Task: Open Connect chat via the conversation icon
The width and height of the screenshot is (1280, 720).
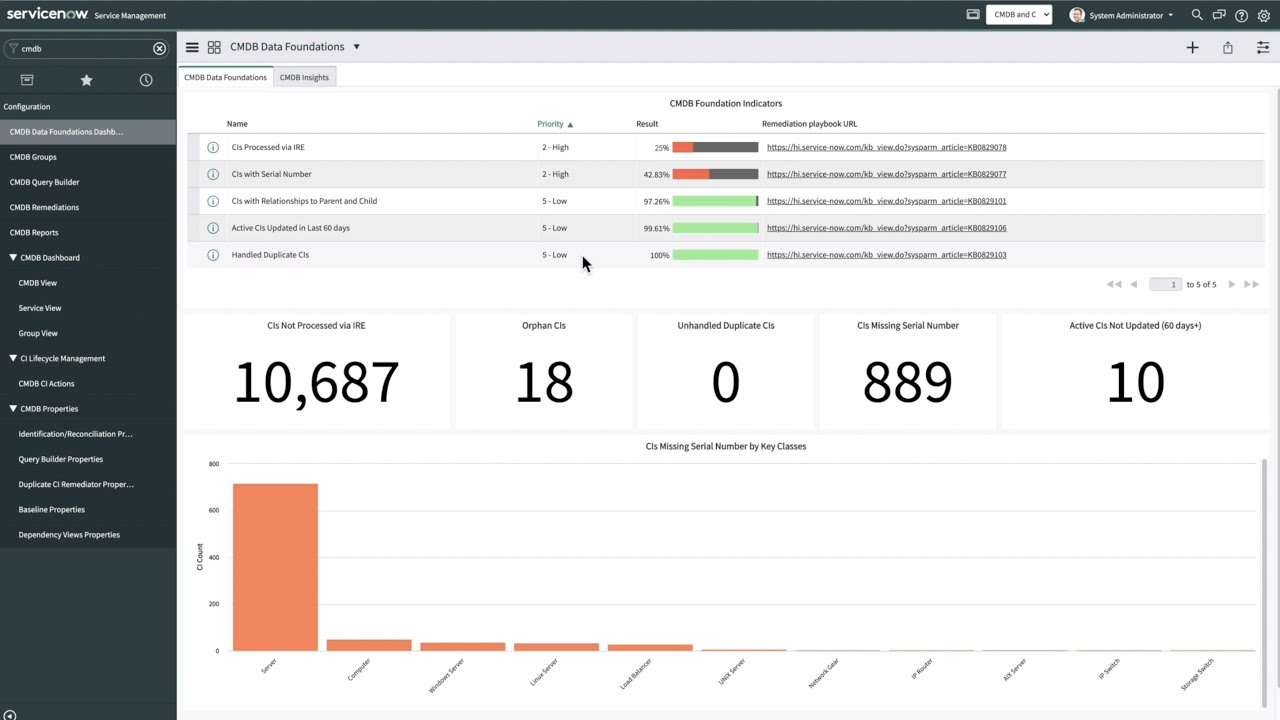Action: point(1219,15)
